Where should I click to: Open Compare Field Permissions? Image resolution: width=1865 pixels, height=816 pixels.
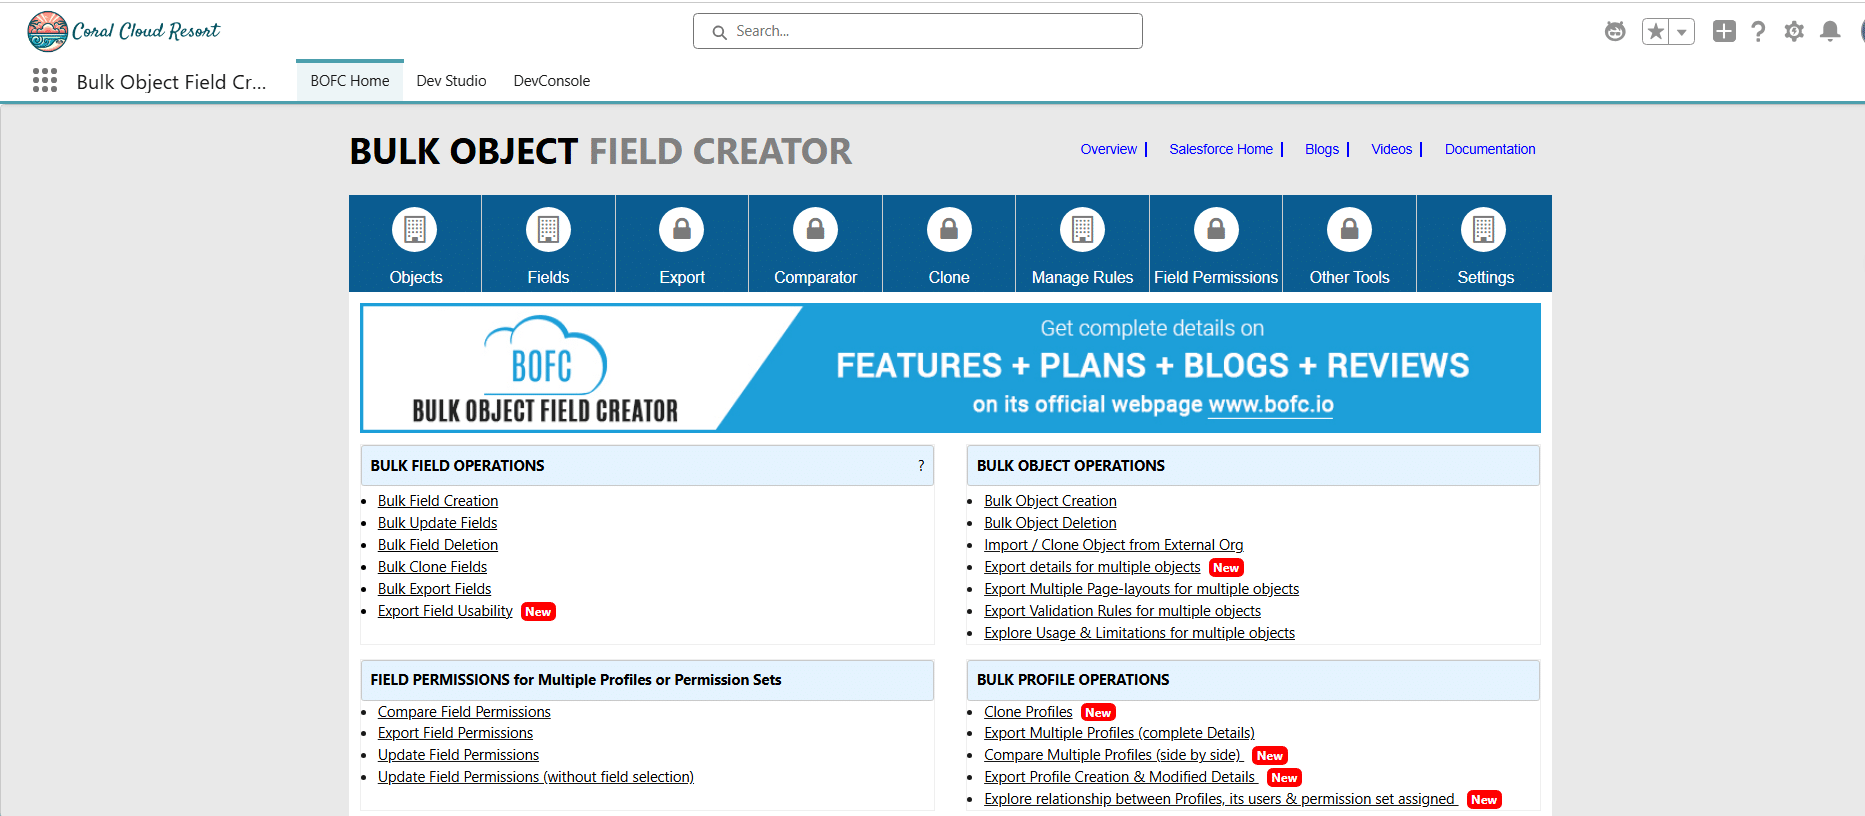click(x=464, y=712)
